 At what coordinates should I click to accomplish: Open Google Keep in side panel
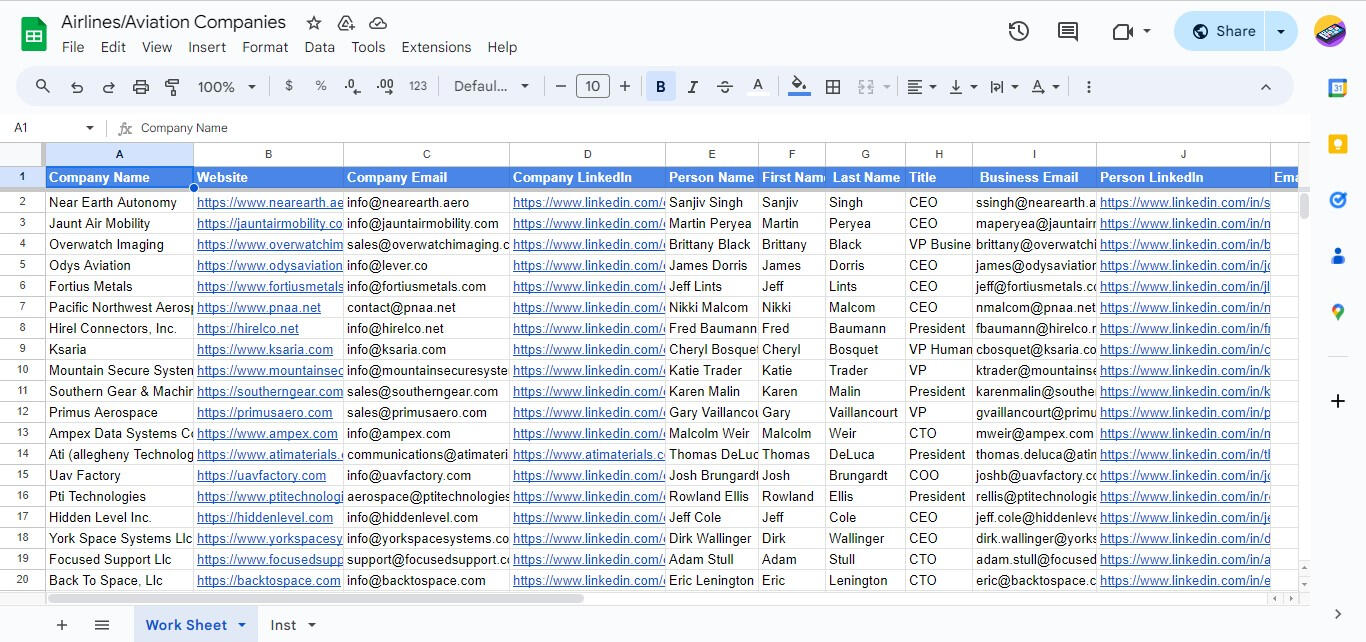[x=1338, y=144]
